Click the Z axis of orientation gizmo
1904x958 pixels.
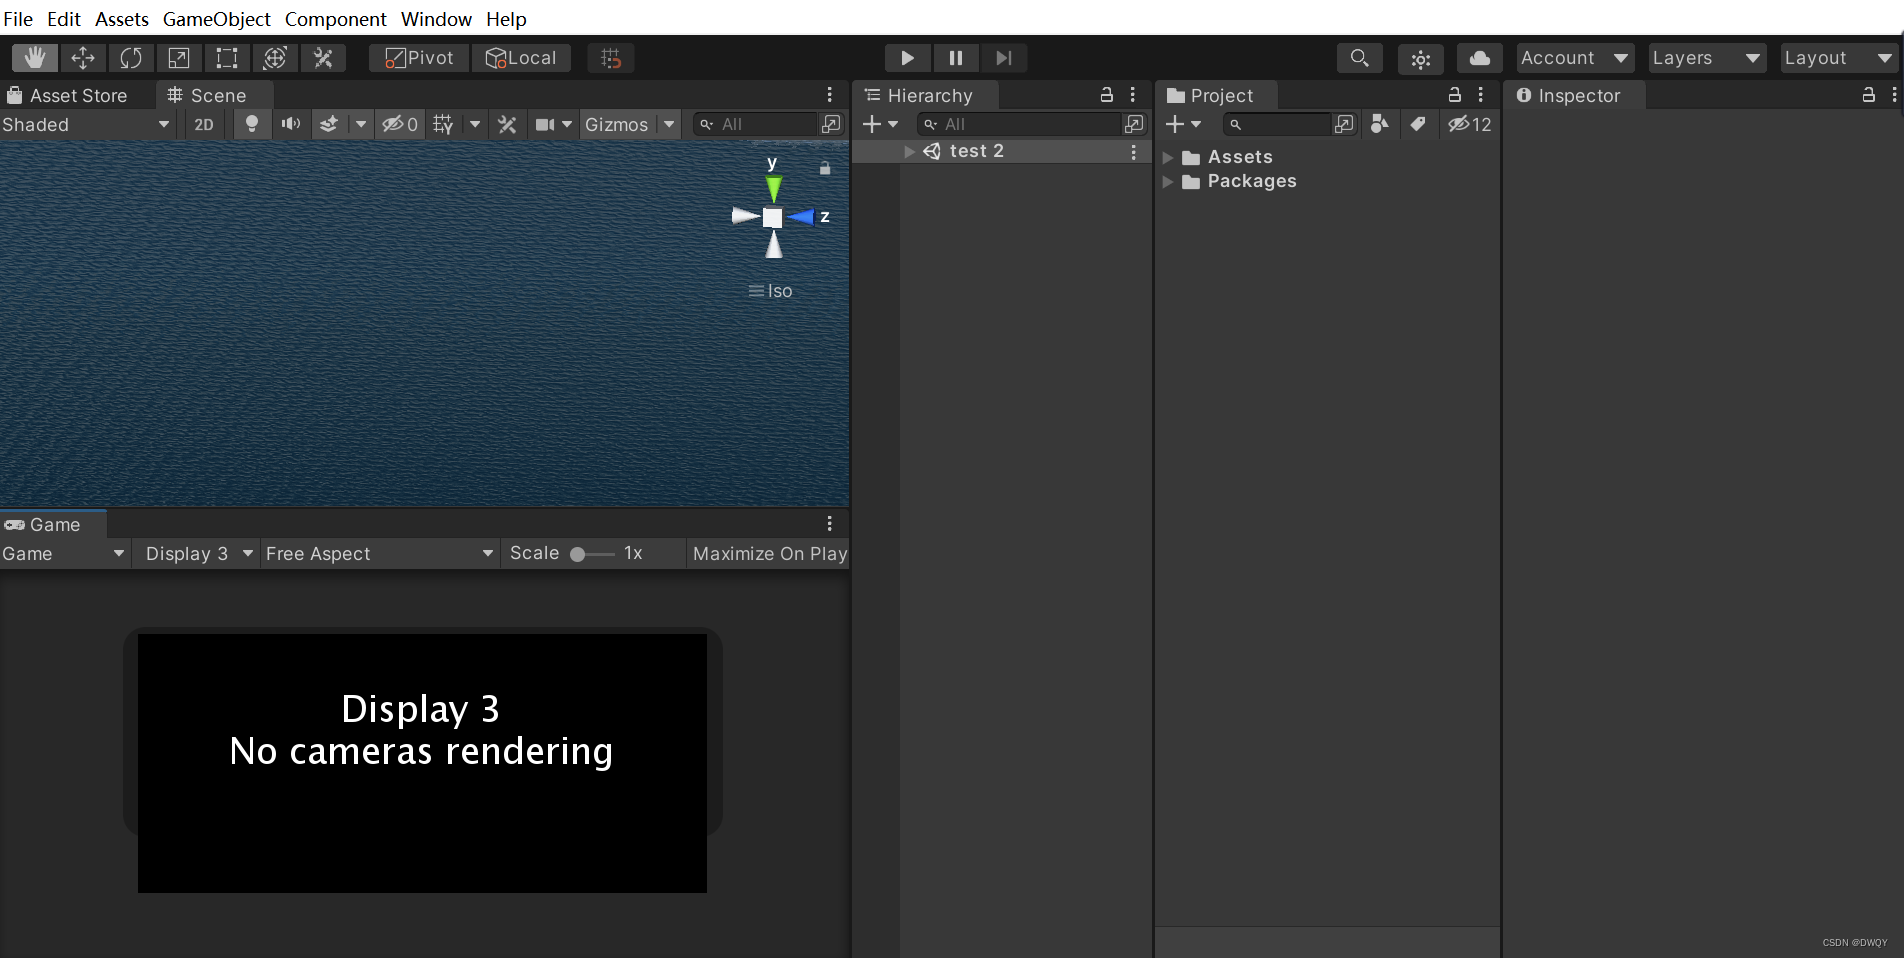pyautogui.click(x=802, y=217)
